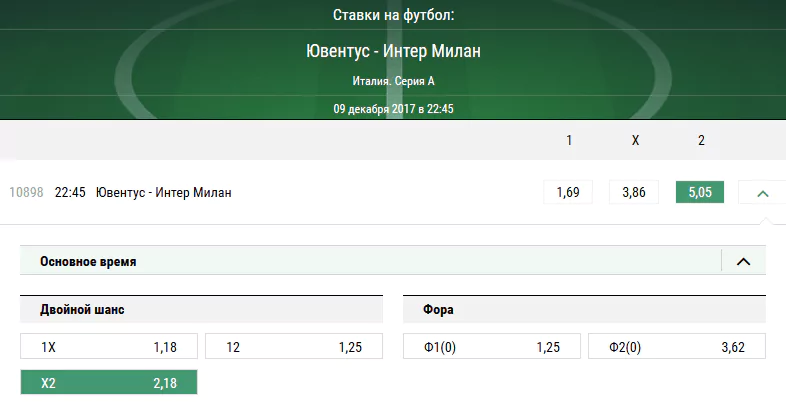Collapse match markets with green chevron

tap(762, 192)
